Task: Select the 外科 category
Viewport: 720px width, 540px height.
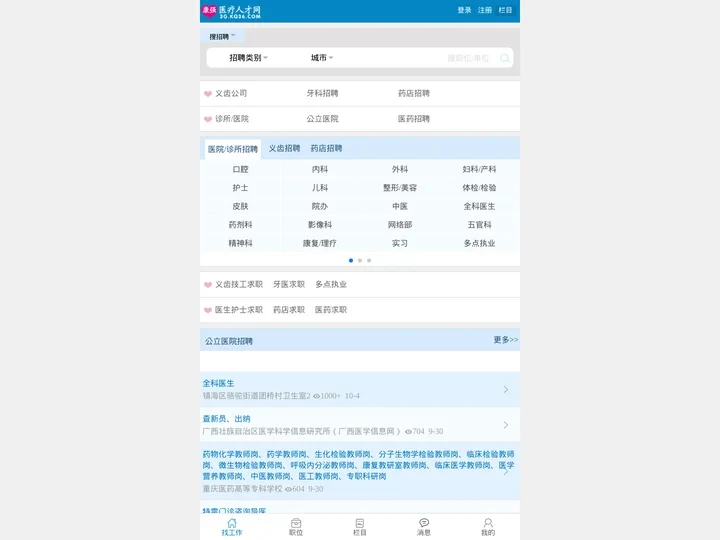Action: [x=399, y=169]
